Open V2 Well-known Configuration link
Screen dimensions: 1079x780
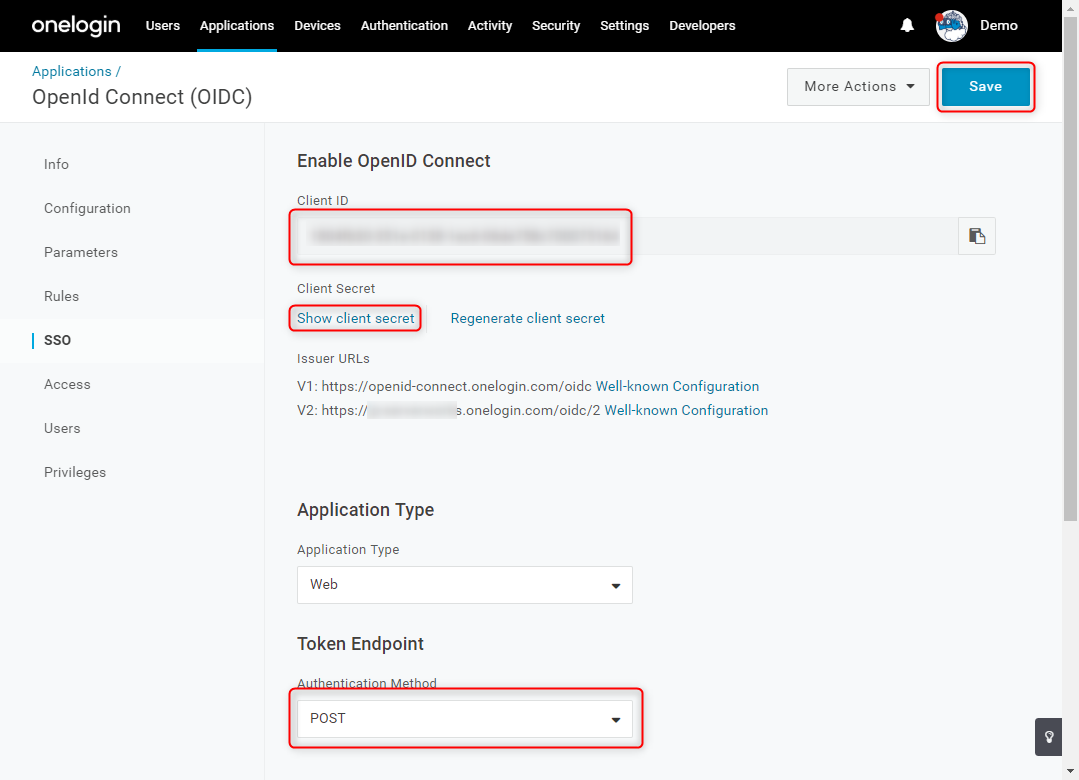[x=686, y=410]
